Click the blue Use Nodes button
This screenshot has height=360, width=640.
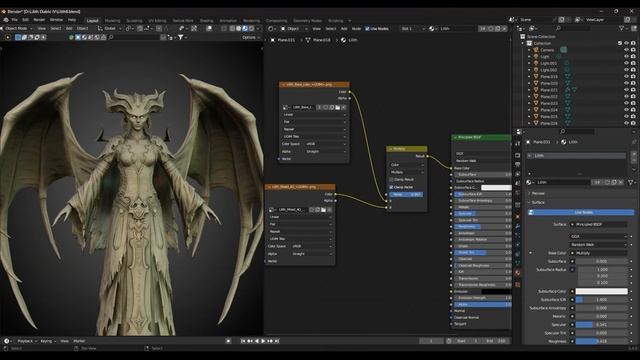point(581,212)
